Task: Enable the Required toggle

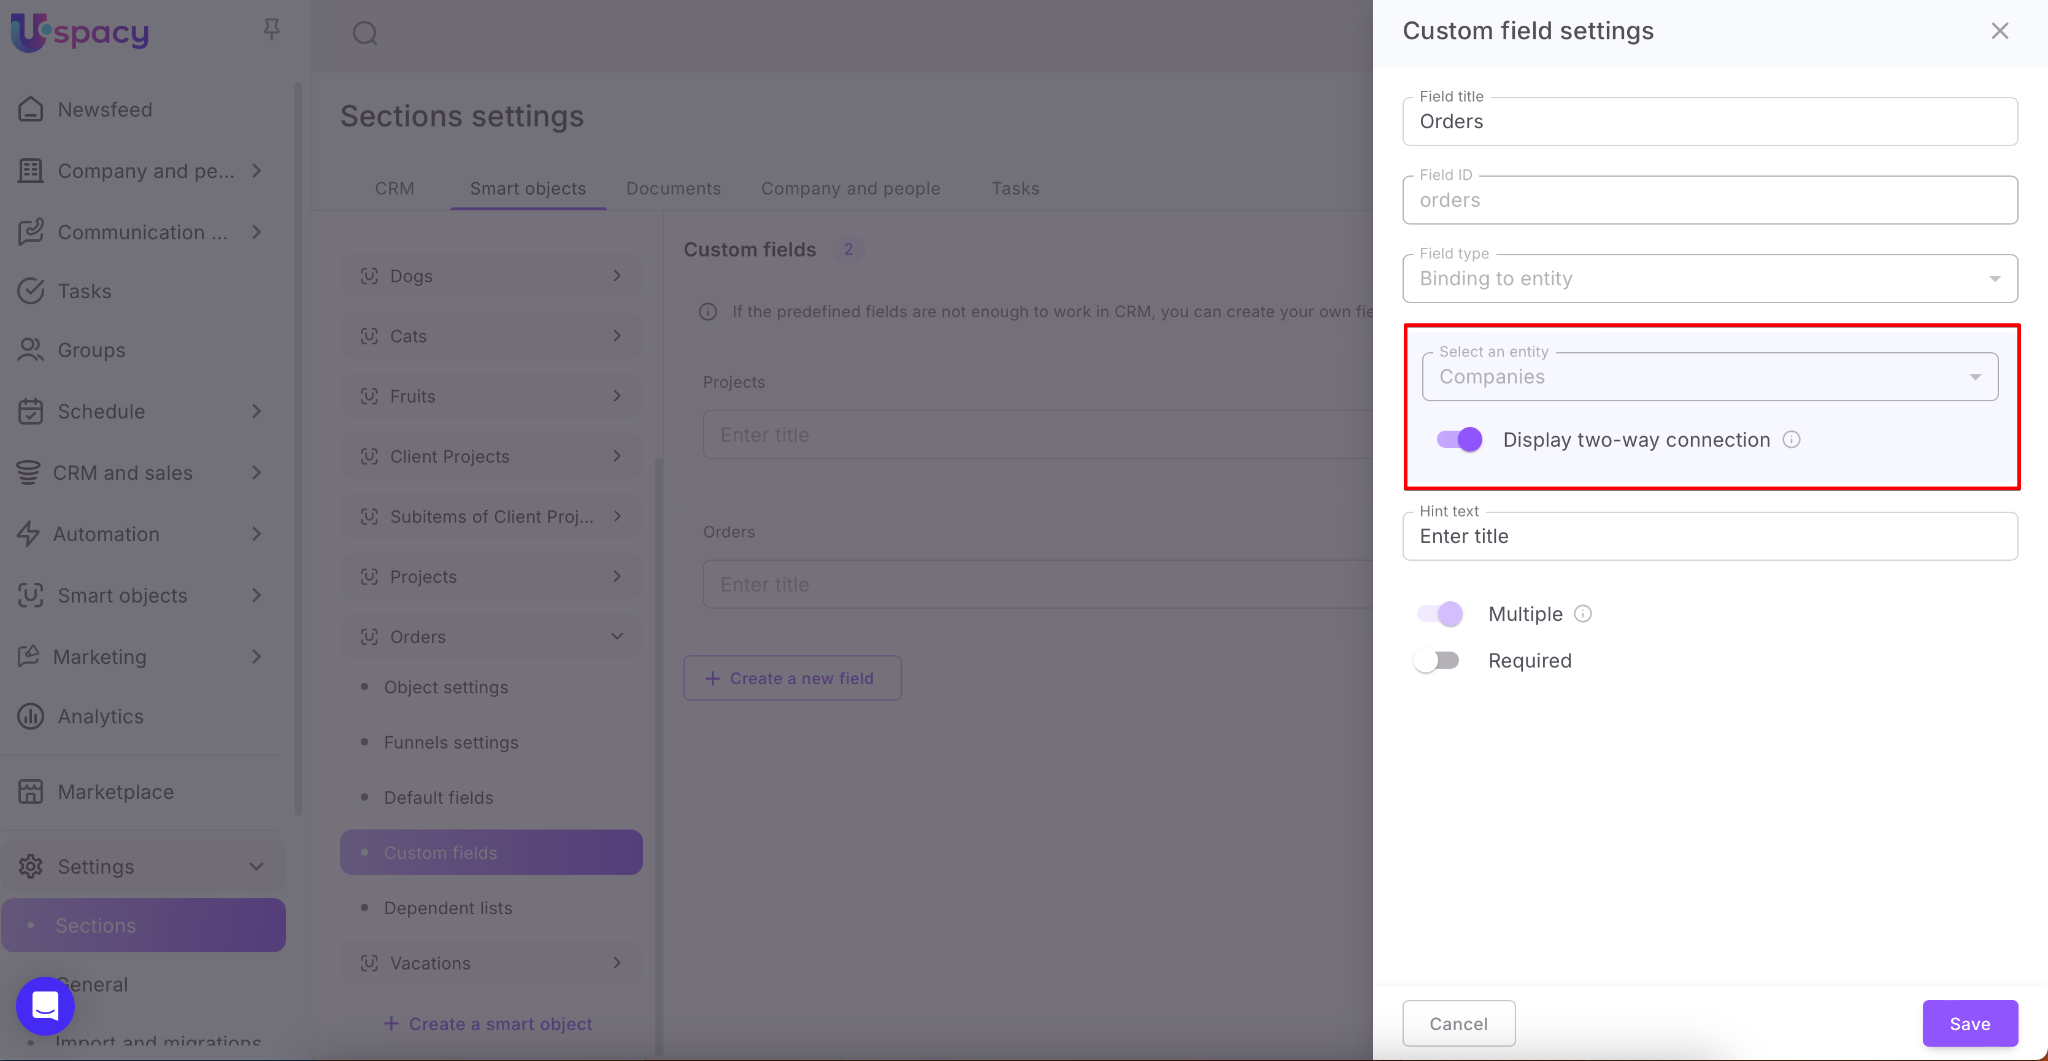Action: 1437,661
